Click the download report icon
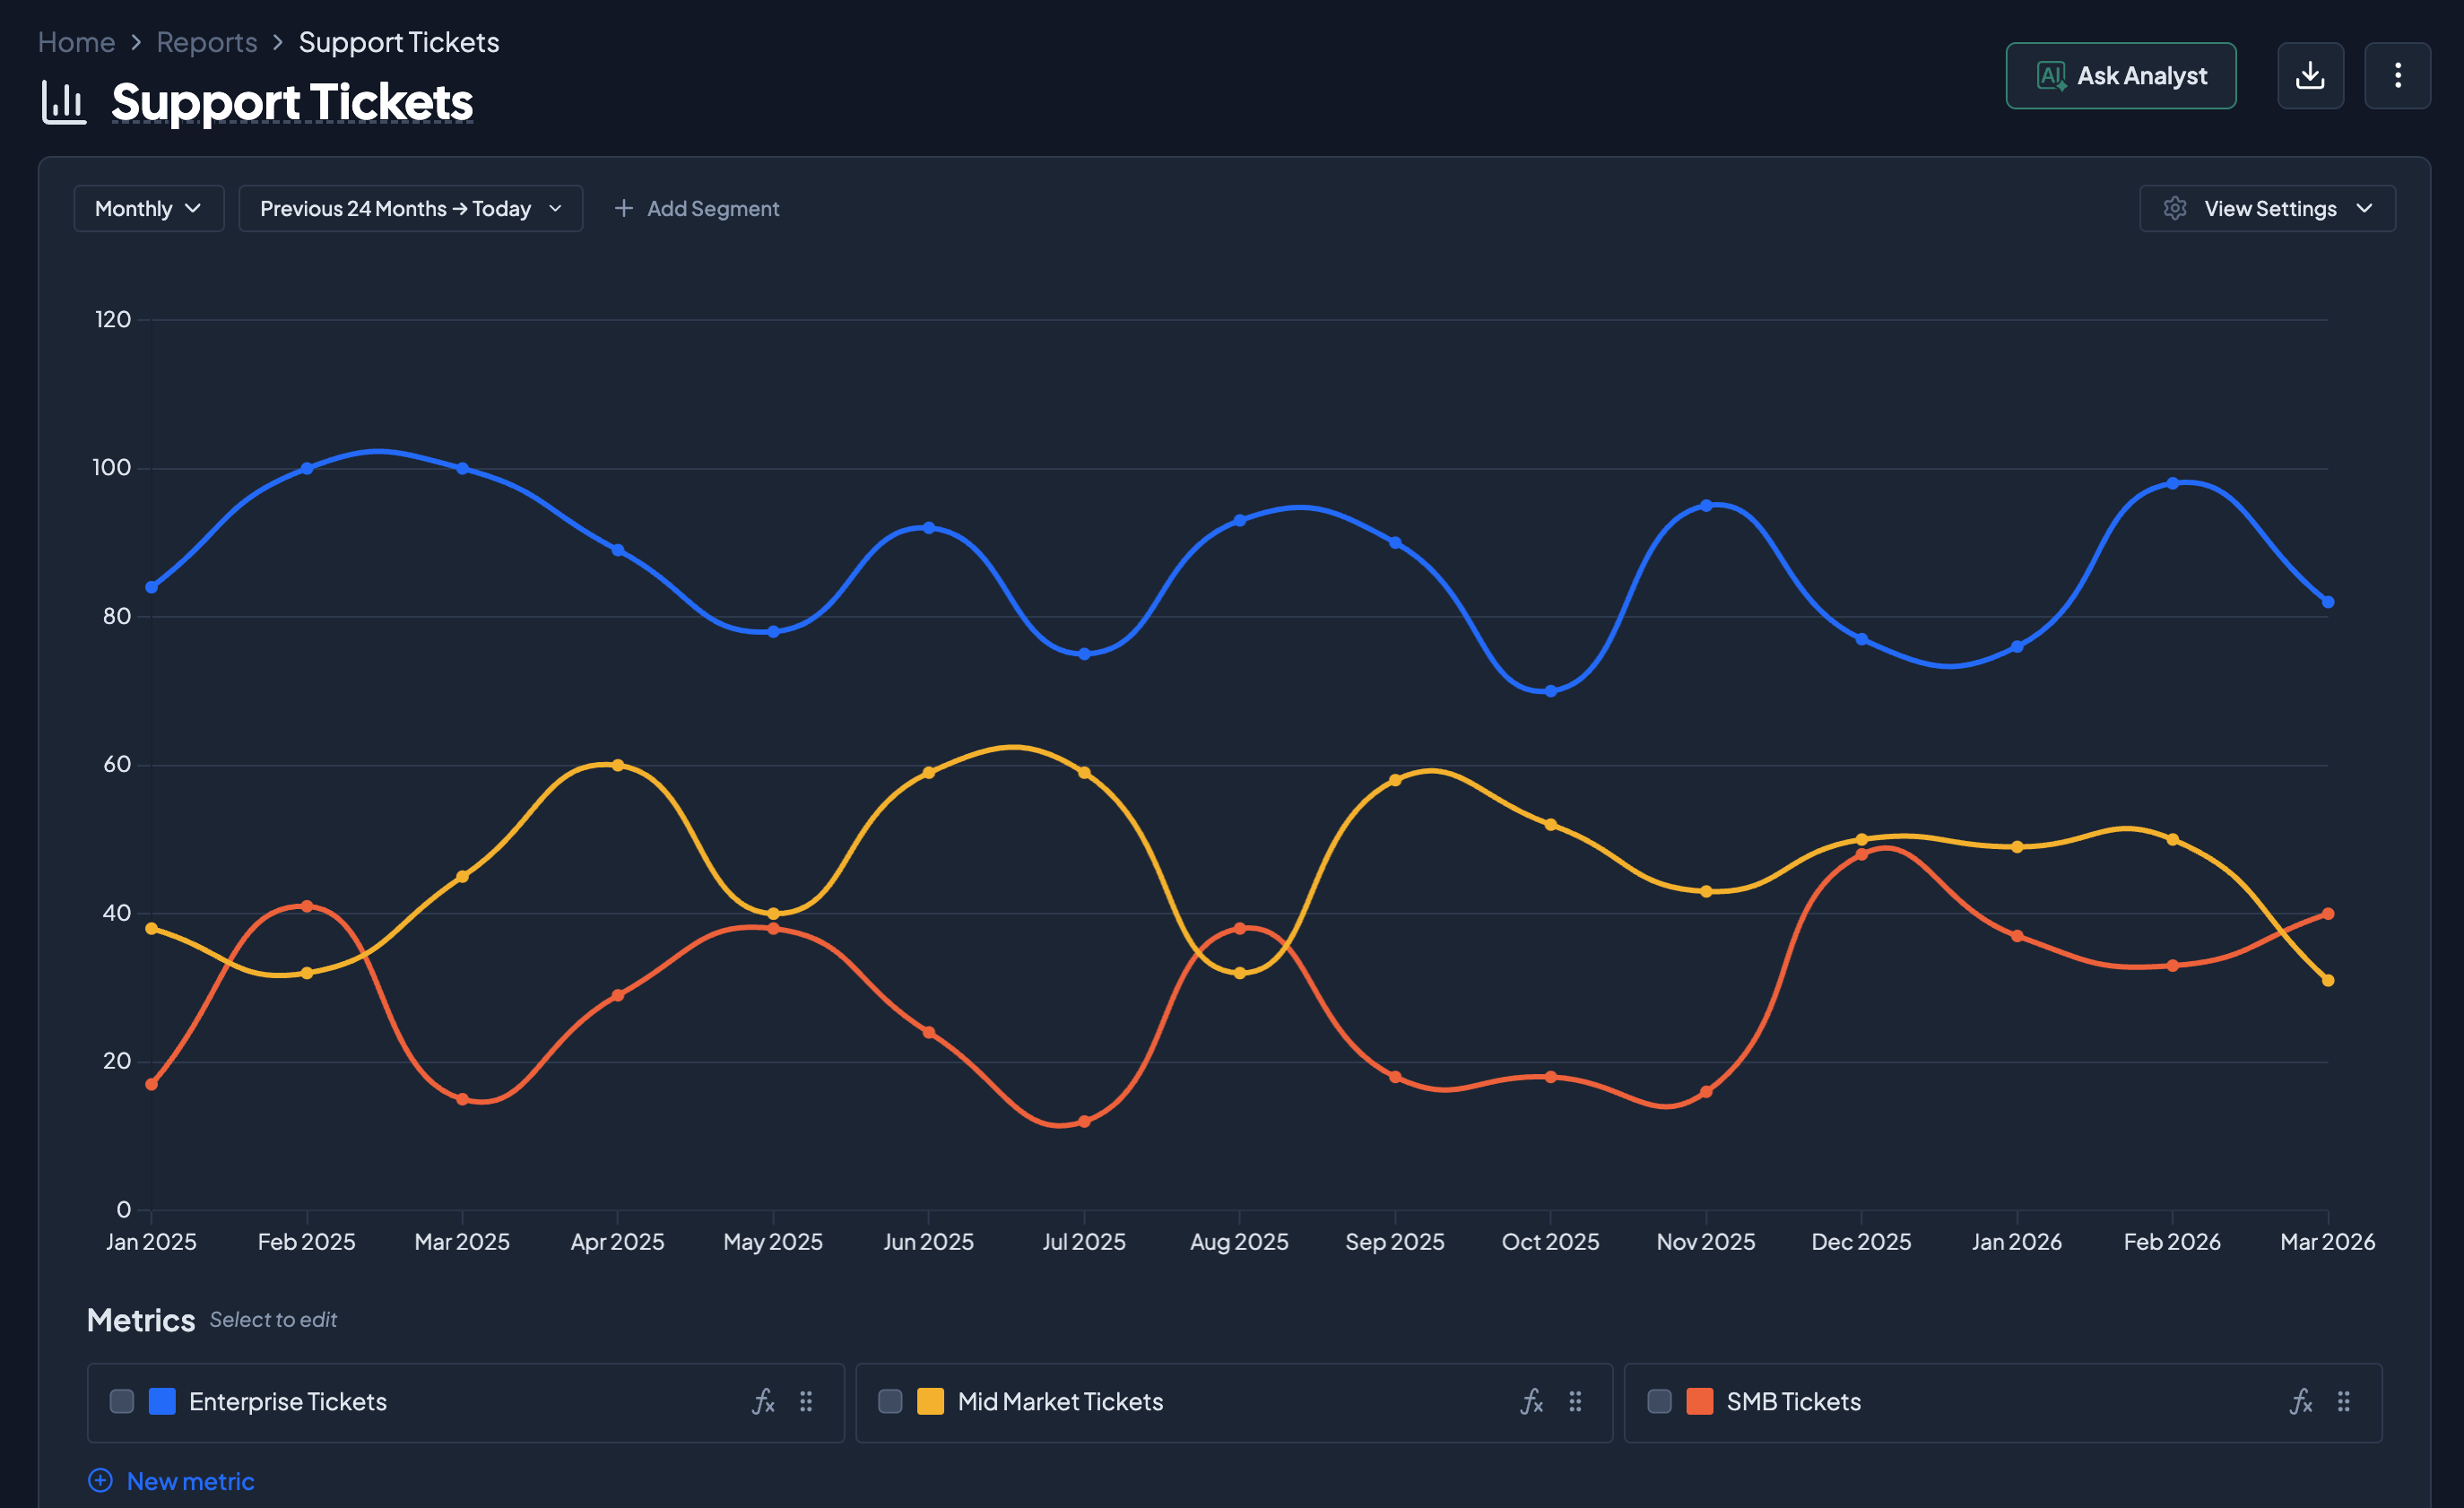Screen dimensions: 2464x1508 2309,76
